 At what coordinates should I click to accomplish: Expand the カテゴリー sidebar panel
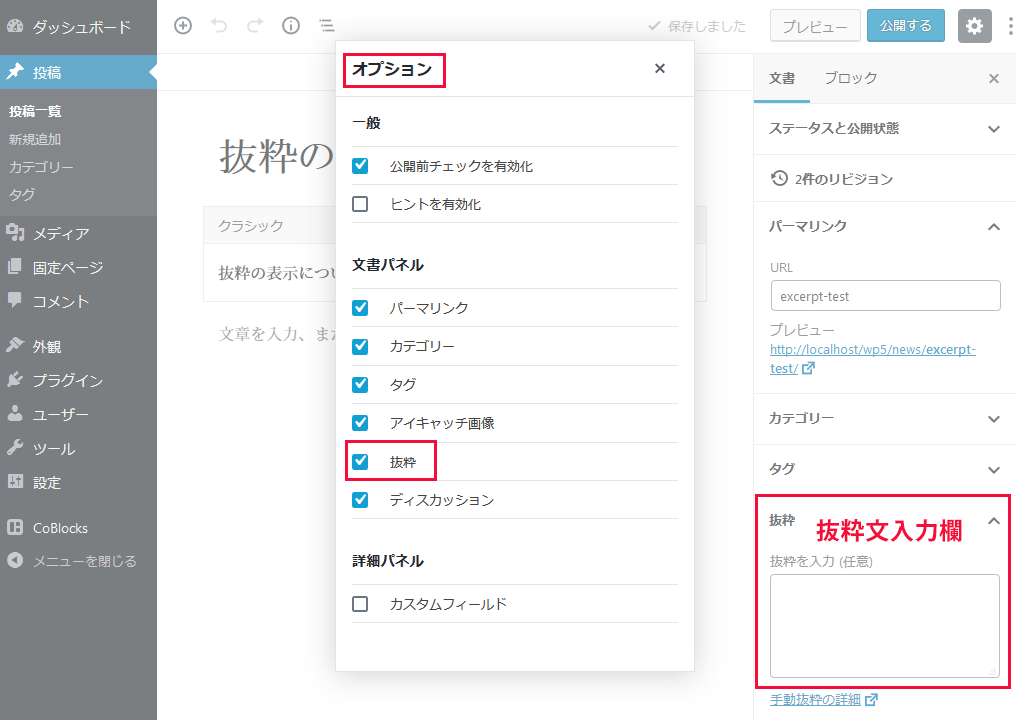pyautogui.click(x=884, y=419)
